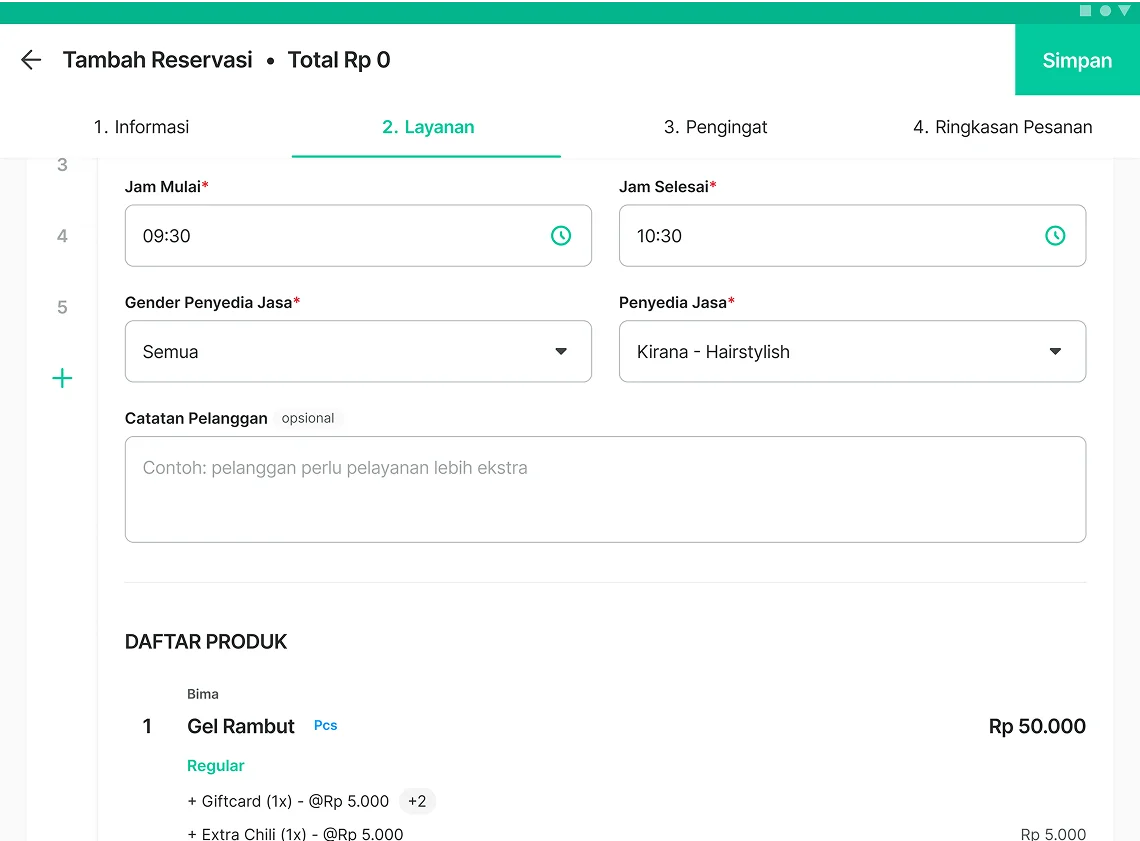Add a new service with plus icon

tap(62, 378)
